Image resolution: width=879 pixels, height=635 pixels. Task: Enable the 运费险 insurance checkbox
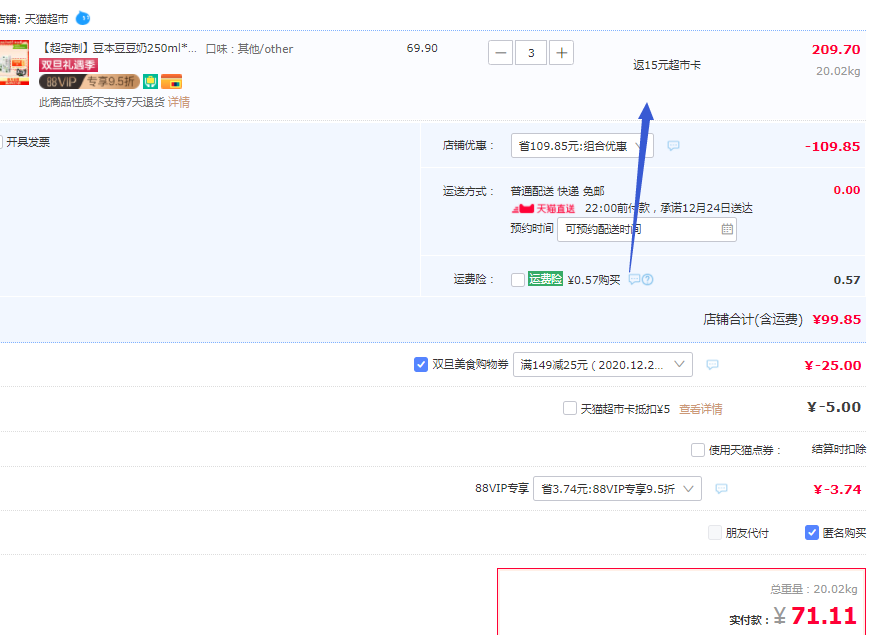point(518,280)
